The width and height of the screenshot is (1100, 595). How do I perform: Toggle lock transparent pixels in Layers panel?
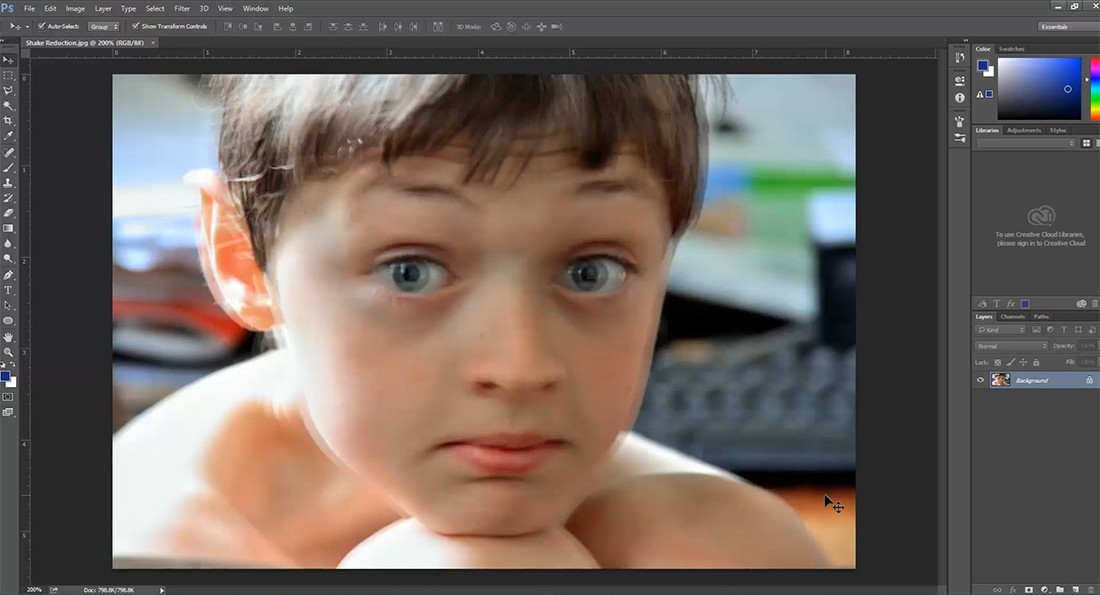(x=998, y=363)
